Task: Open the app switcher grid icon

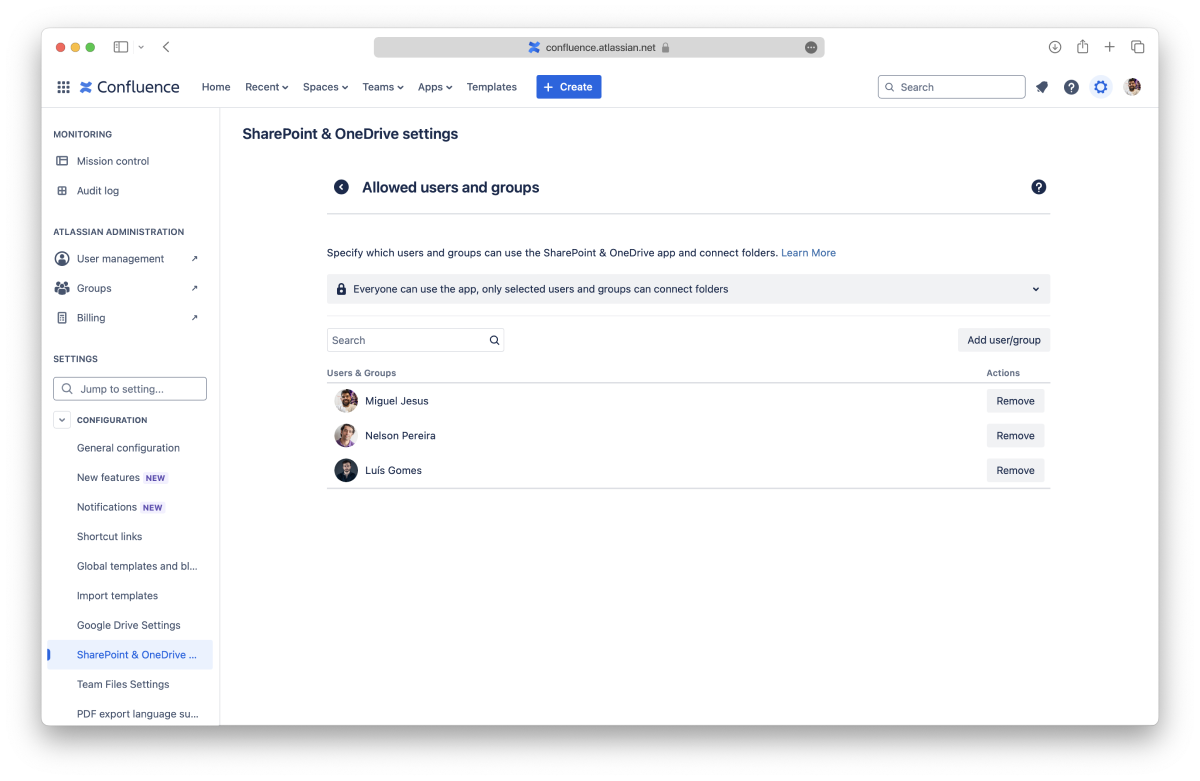Action: (x=63, y=87)
